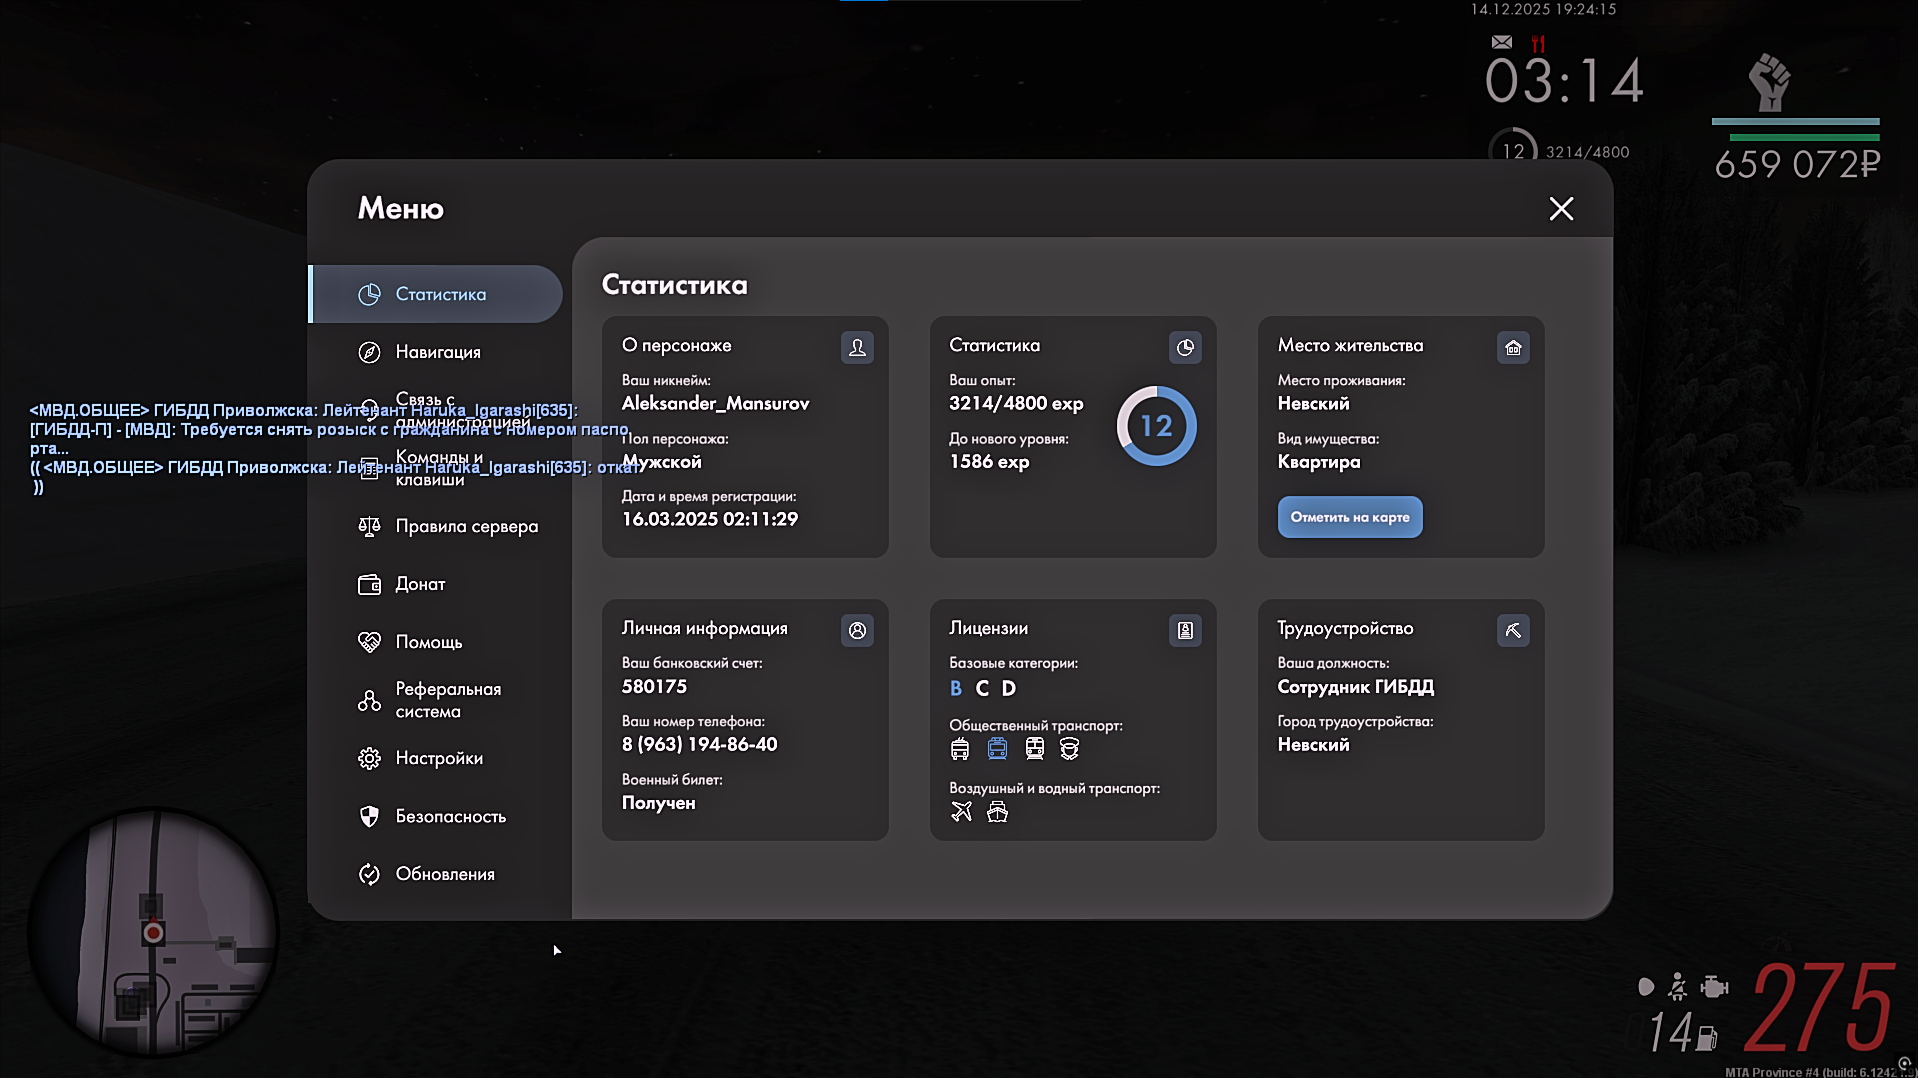Click the house icon in Место жительства card

(1513, 347)
